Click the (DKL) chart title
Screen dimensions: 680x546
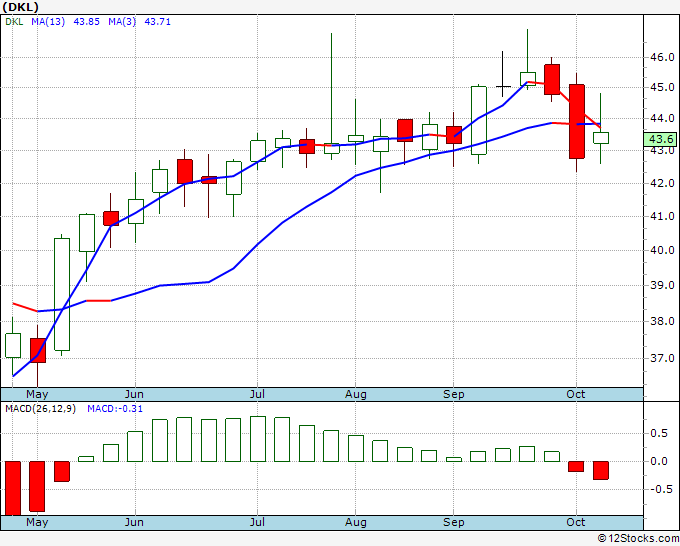(20, 7)
